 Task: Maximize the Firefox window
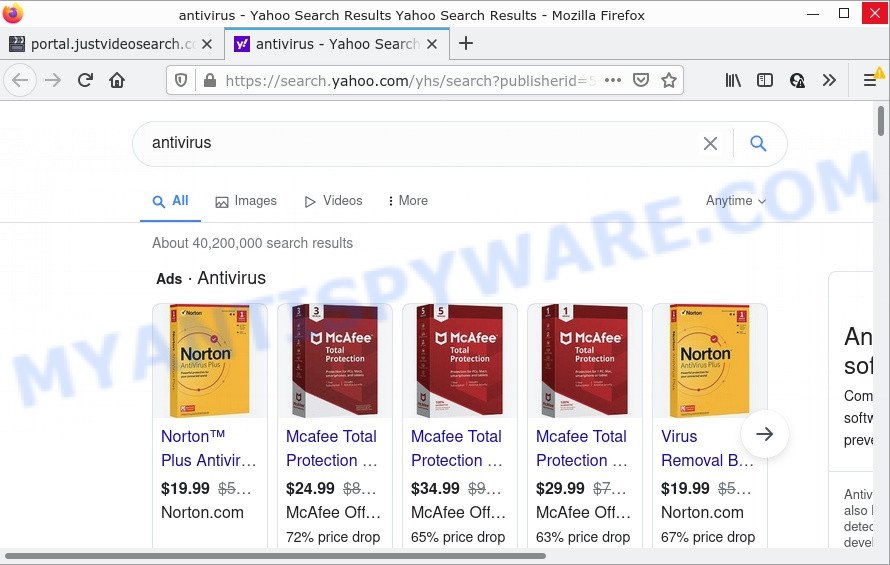click(843, 13)
